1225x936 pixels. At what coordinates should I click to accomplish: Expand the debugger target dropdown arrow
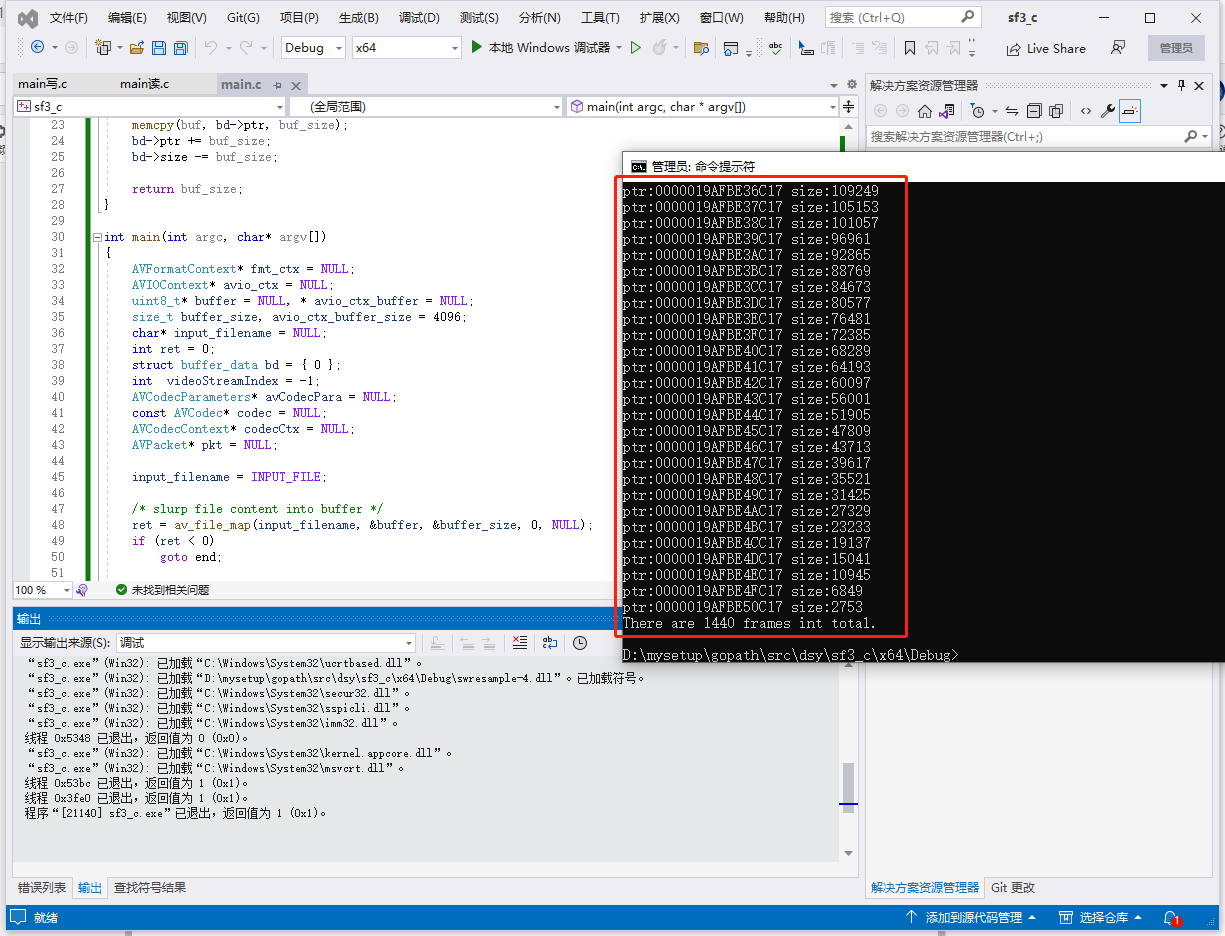click(619, 47)
